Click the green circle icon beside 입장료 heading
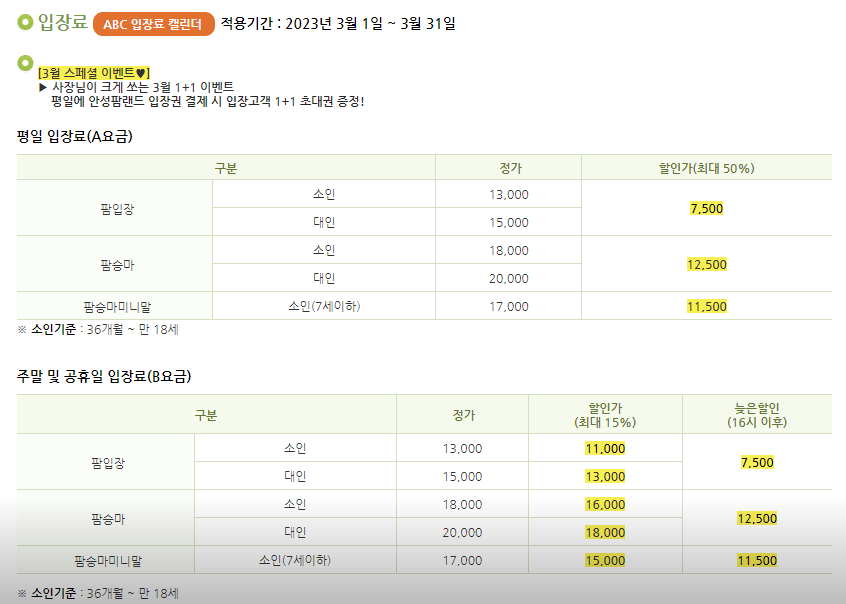Image resolution: width=846 pixels, height=604 pixels. [x=25, y=23]
